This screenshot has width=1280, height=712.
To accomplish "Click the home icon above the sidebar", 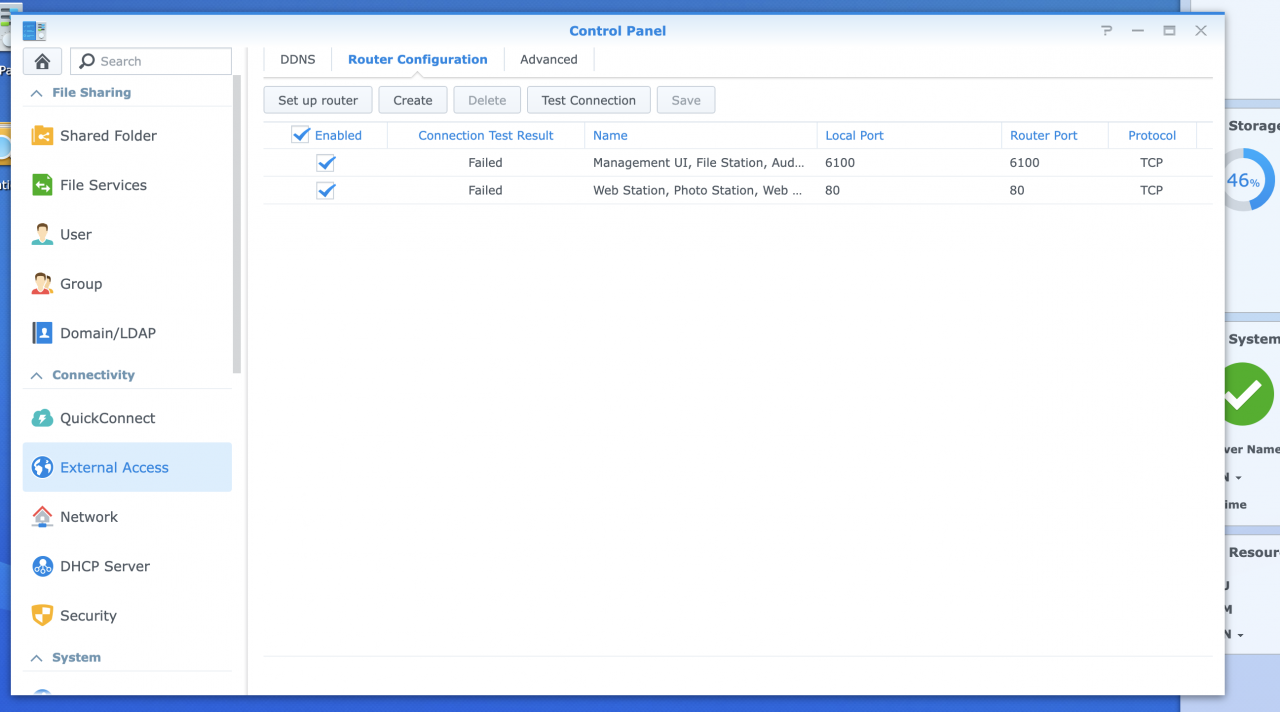I will (41, 61).
